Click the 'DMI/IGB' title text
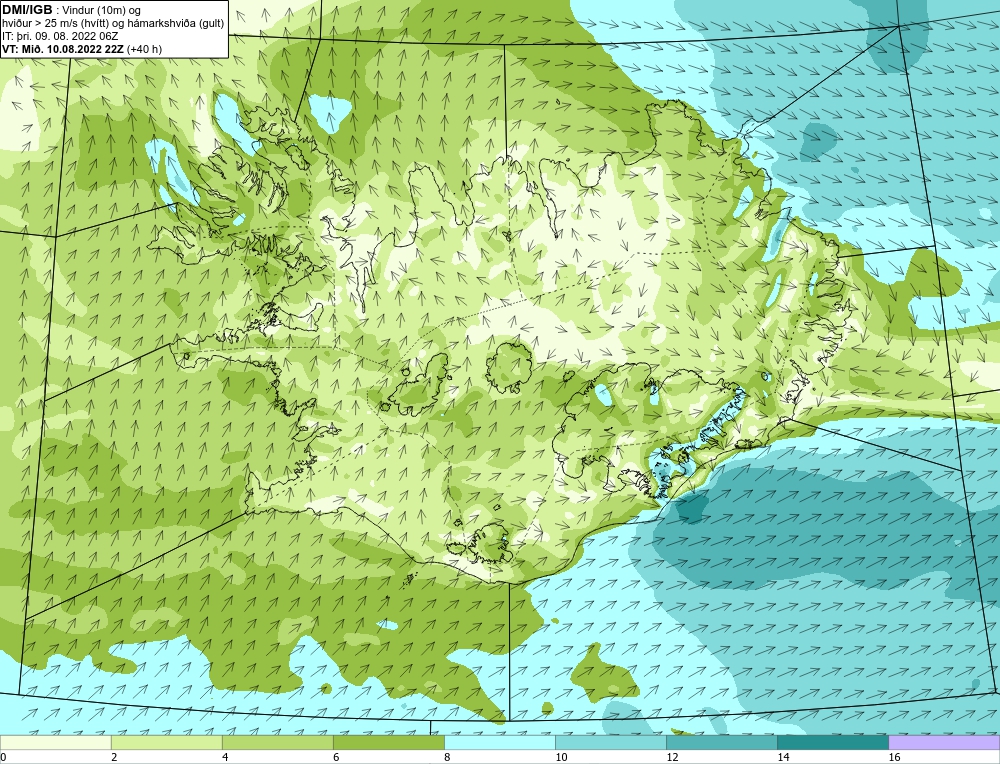 (x=27, y=10)
